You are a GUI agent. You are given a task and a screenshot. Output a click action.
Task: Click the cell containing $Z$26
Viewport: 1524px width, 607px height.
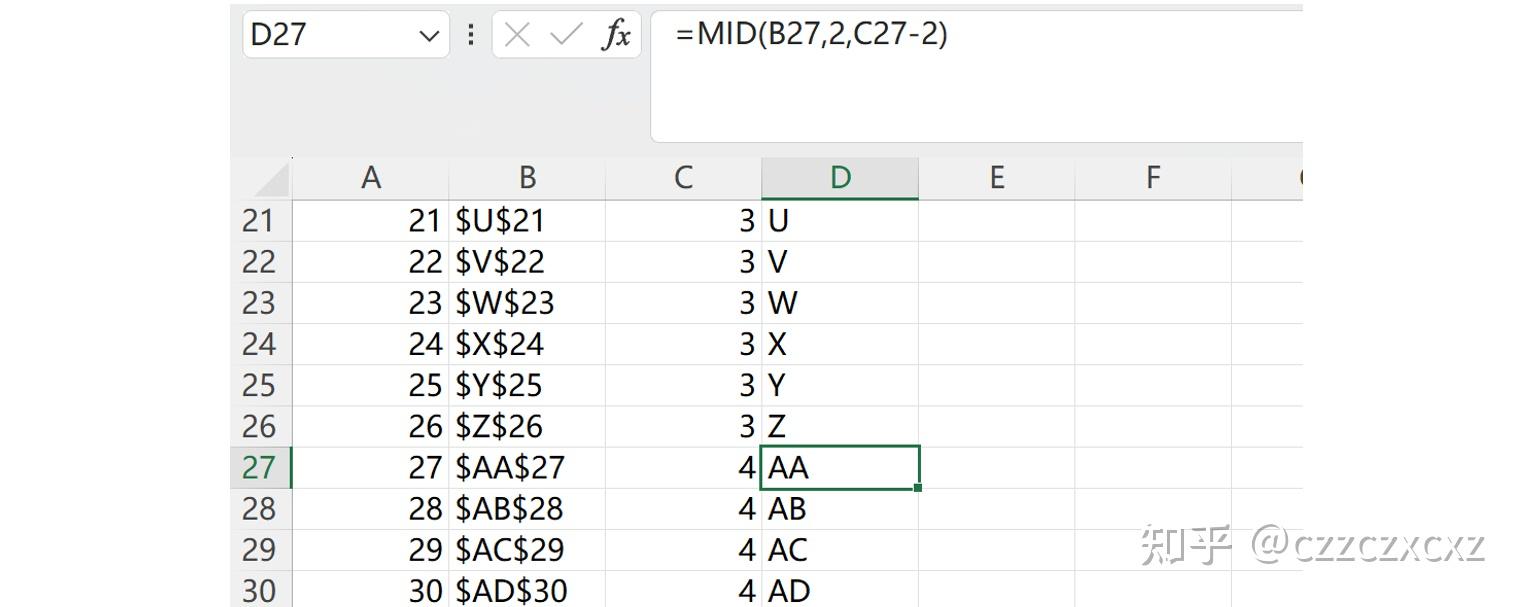tap(527, 426)
